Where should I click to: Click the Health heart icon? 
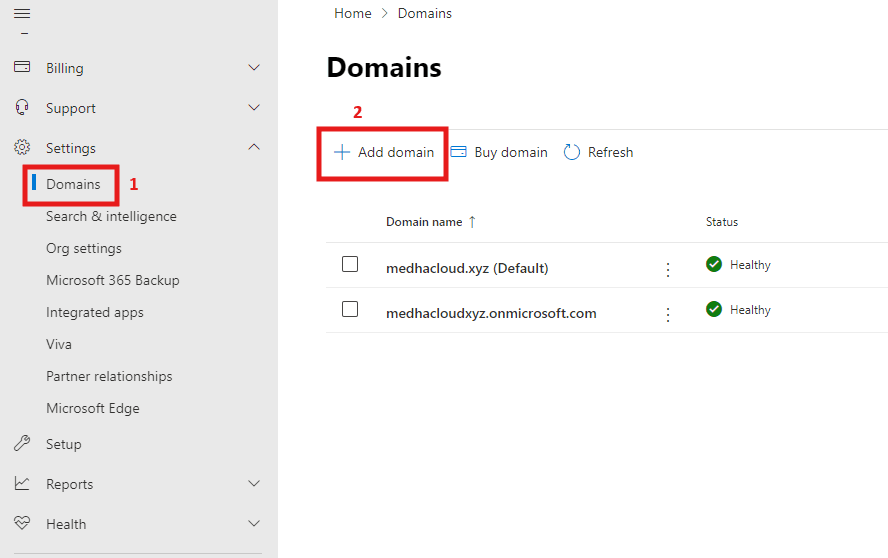(x=22, y=524)
